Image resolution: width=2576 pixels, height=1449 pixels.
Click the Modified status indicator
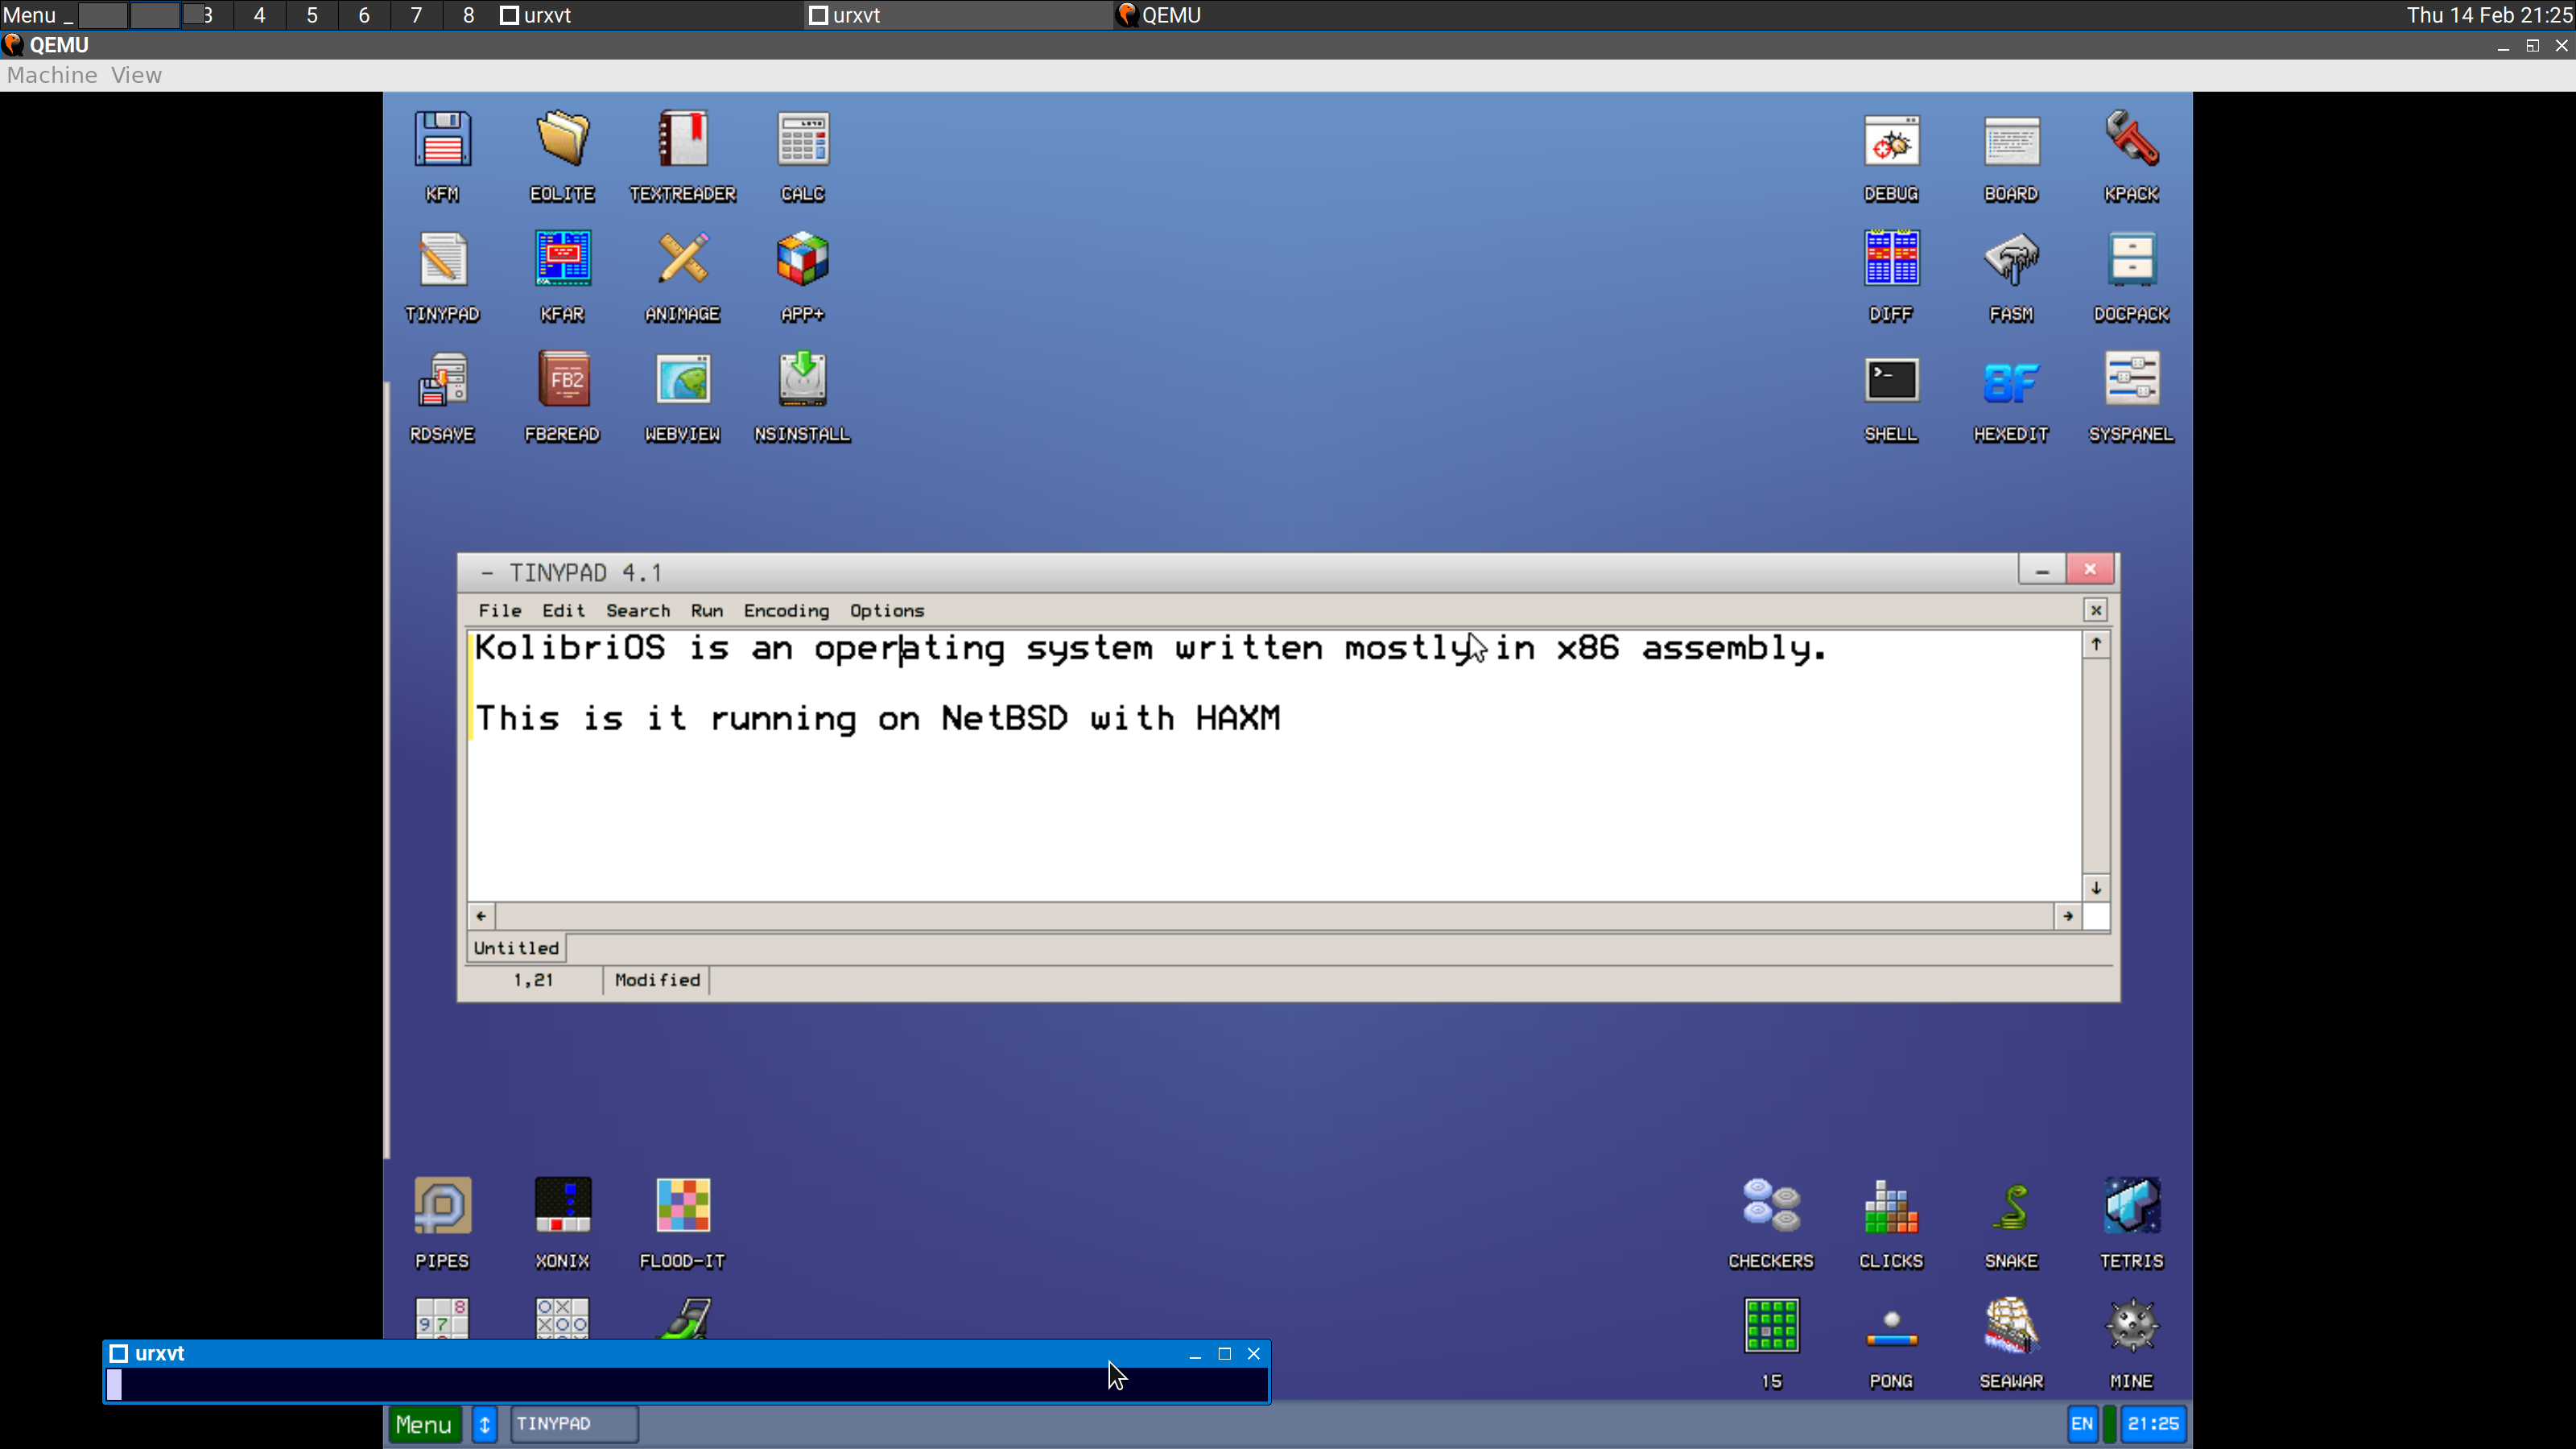[x=657, y=980]
